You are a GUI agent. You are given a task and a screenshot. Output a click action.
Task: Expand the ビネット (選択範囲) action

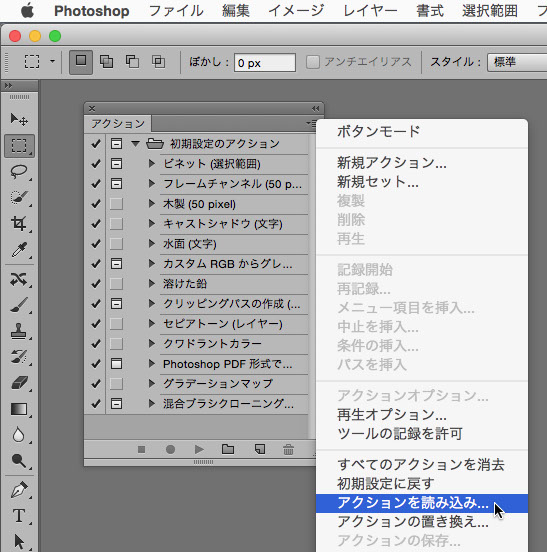pos(152,163)
